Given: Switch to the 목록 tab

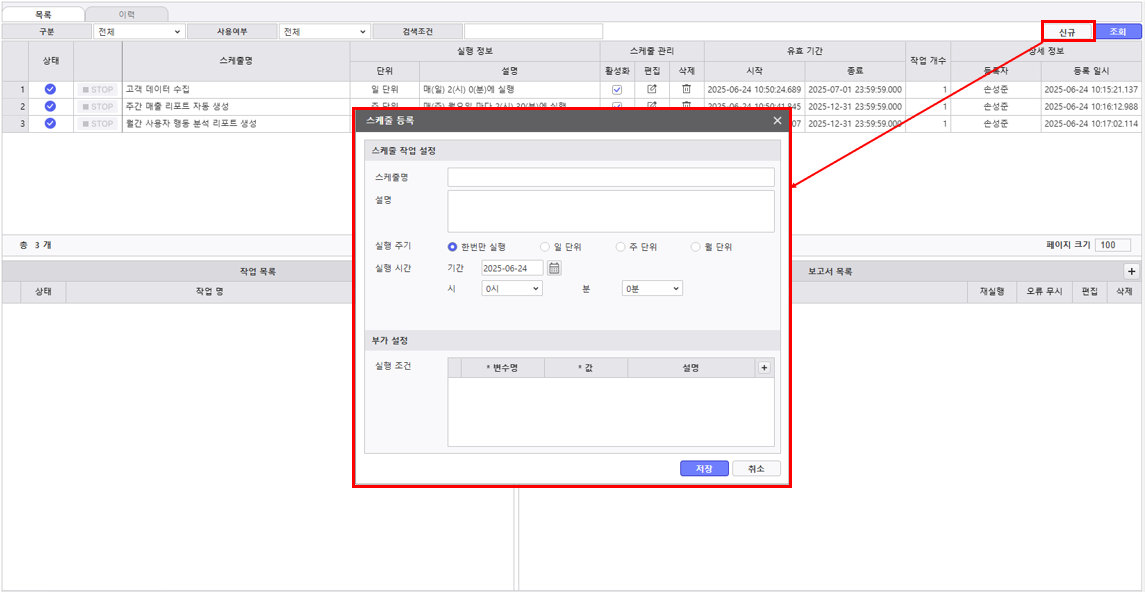Looking at the screenshot, I should click(43, 14).
